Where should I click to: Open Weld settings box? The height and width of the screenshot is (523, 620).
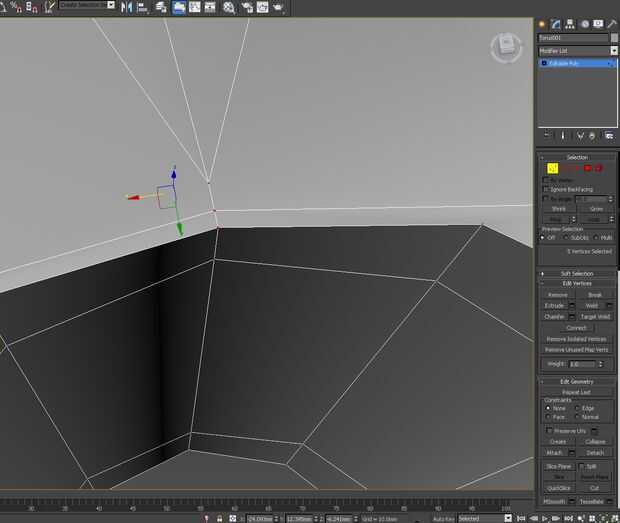(x=609, y=306)
